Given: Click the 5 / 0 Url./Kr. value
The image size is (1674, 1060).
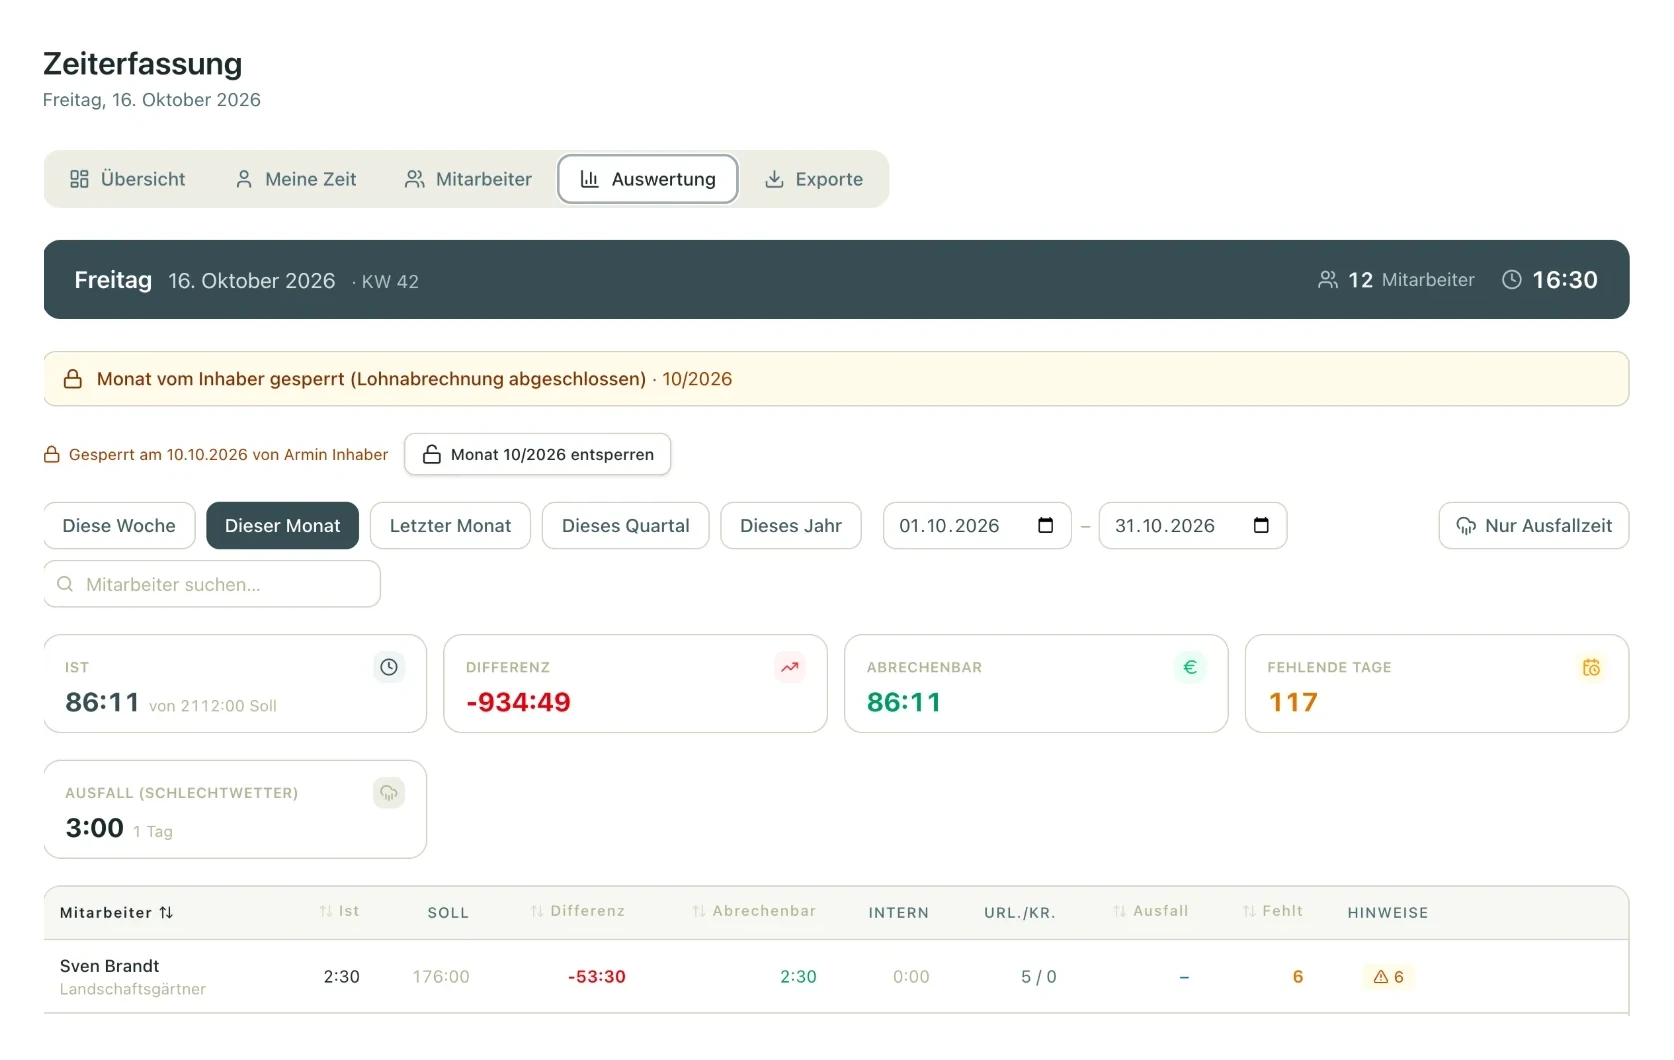Looking at the screenshot, I should click(1039, 977).
